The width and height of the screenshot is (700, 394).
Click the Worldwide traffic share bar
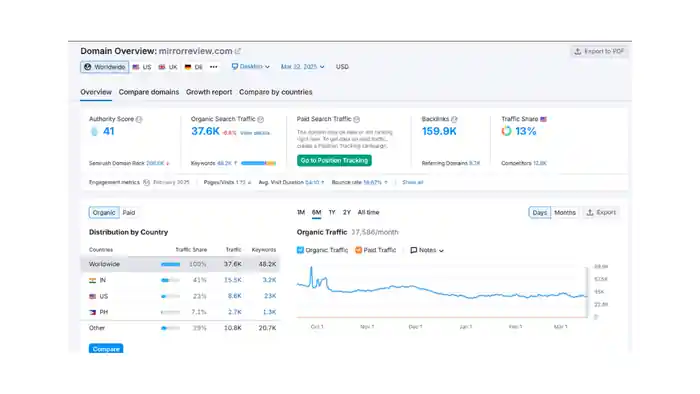coord(171,264)
